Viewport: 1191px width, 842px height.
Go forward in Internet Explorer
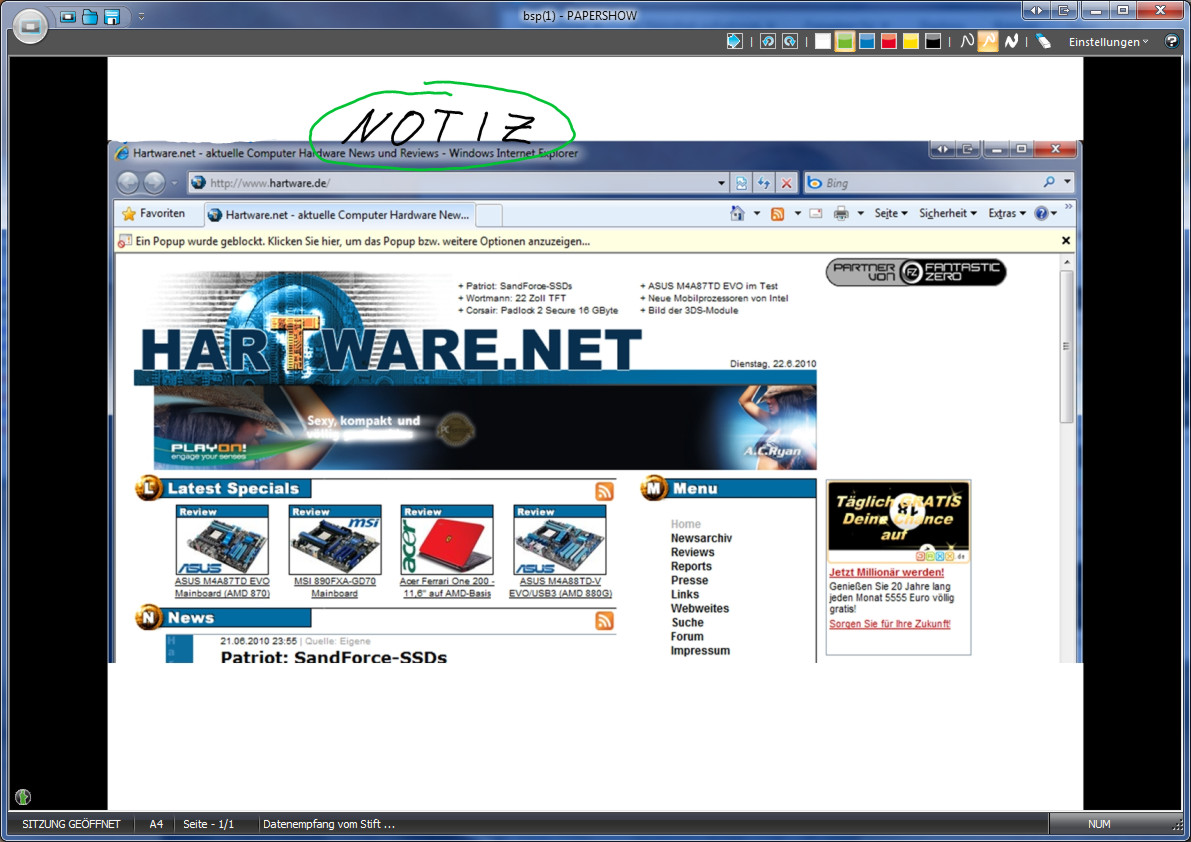coord(154,182)
